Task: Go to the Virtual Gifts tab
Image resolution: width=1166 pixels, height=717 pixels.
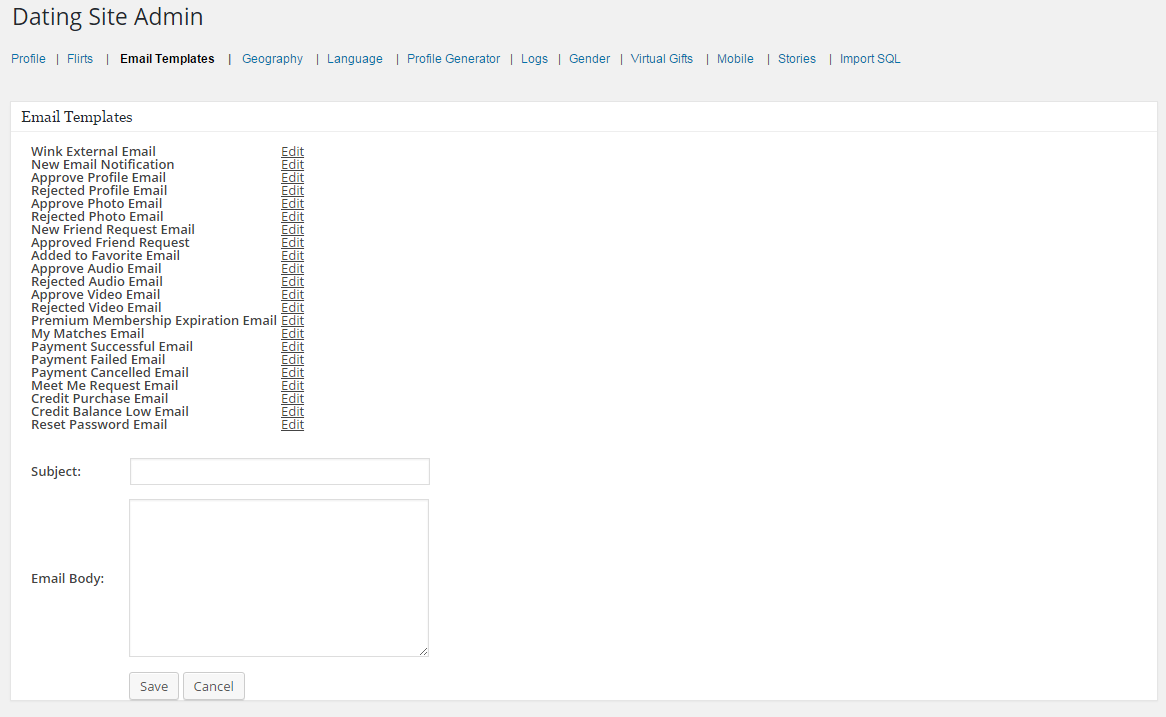Action: [661, 59]
